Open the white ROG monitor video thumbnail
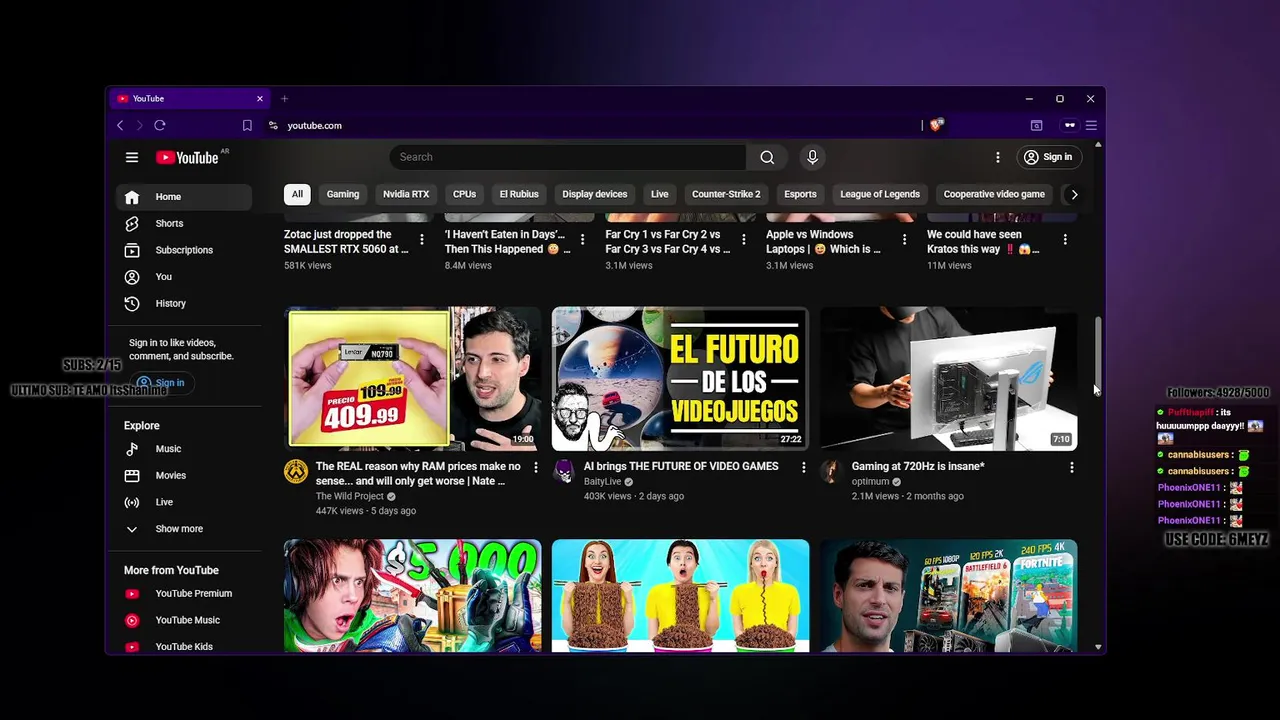 click(949, 378)
